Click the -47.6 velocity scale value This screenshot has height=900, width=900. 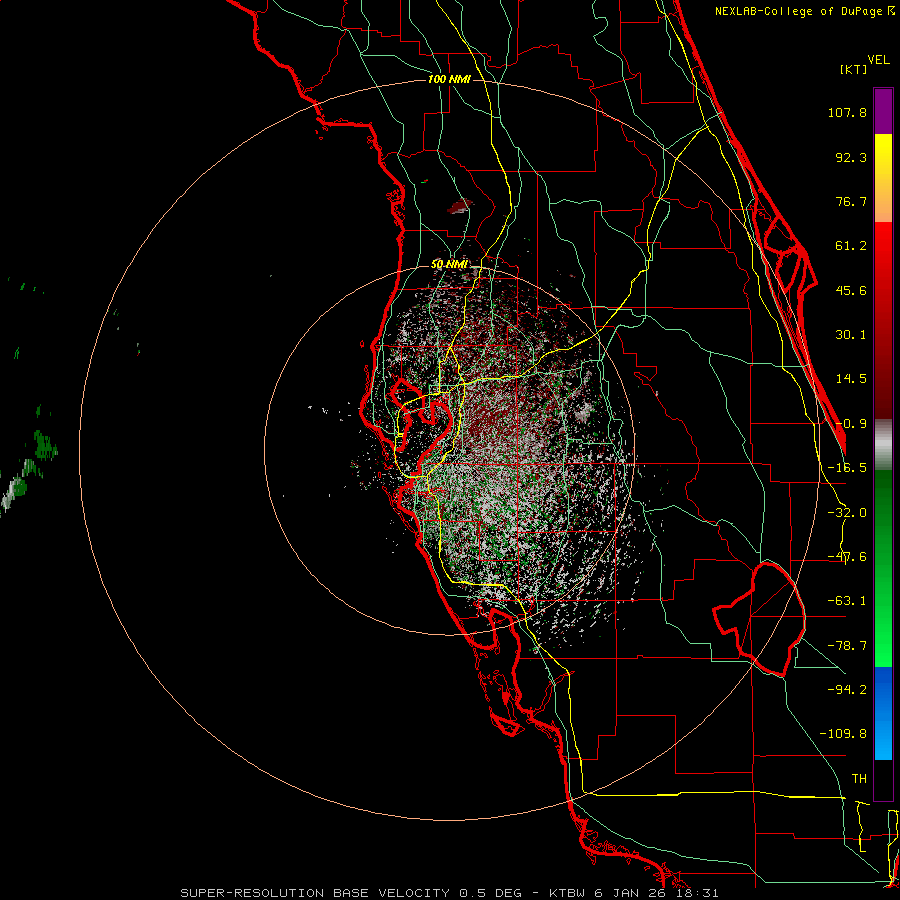(x=847, y=557)
